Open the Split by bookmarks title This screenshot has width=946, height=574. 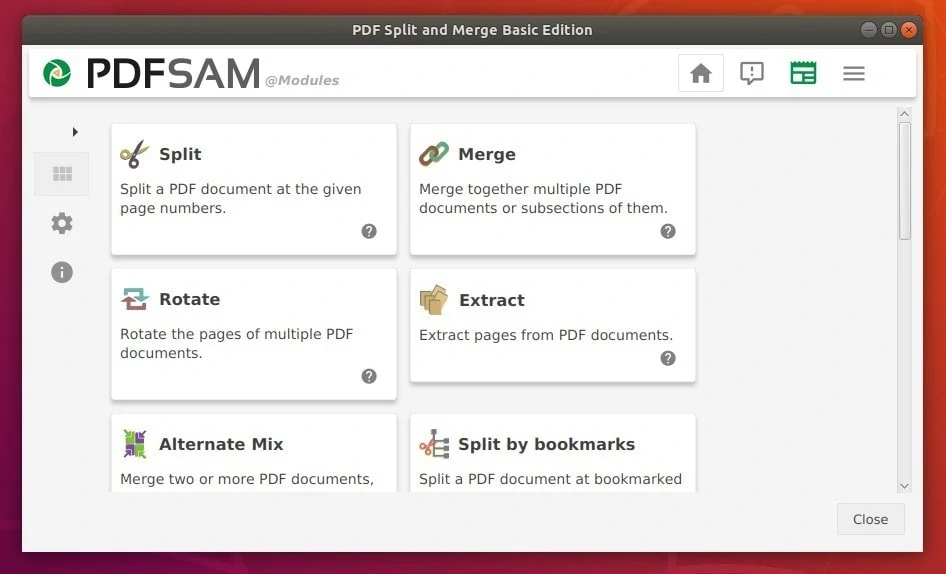click(x=547, y=444)
